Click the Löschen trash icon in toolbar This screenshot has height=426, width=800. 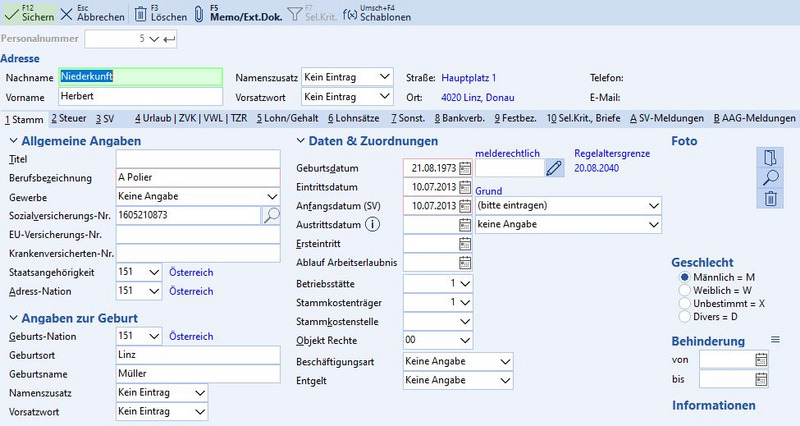pos(140,14)
